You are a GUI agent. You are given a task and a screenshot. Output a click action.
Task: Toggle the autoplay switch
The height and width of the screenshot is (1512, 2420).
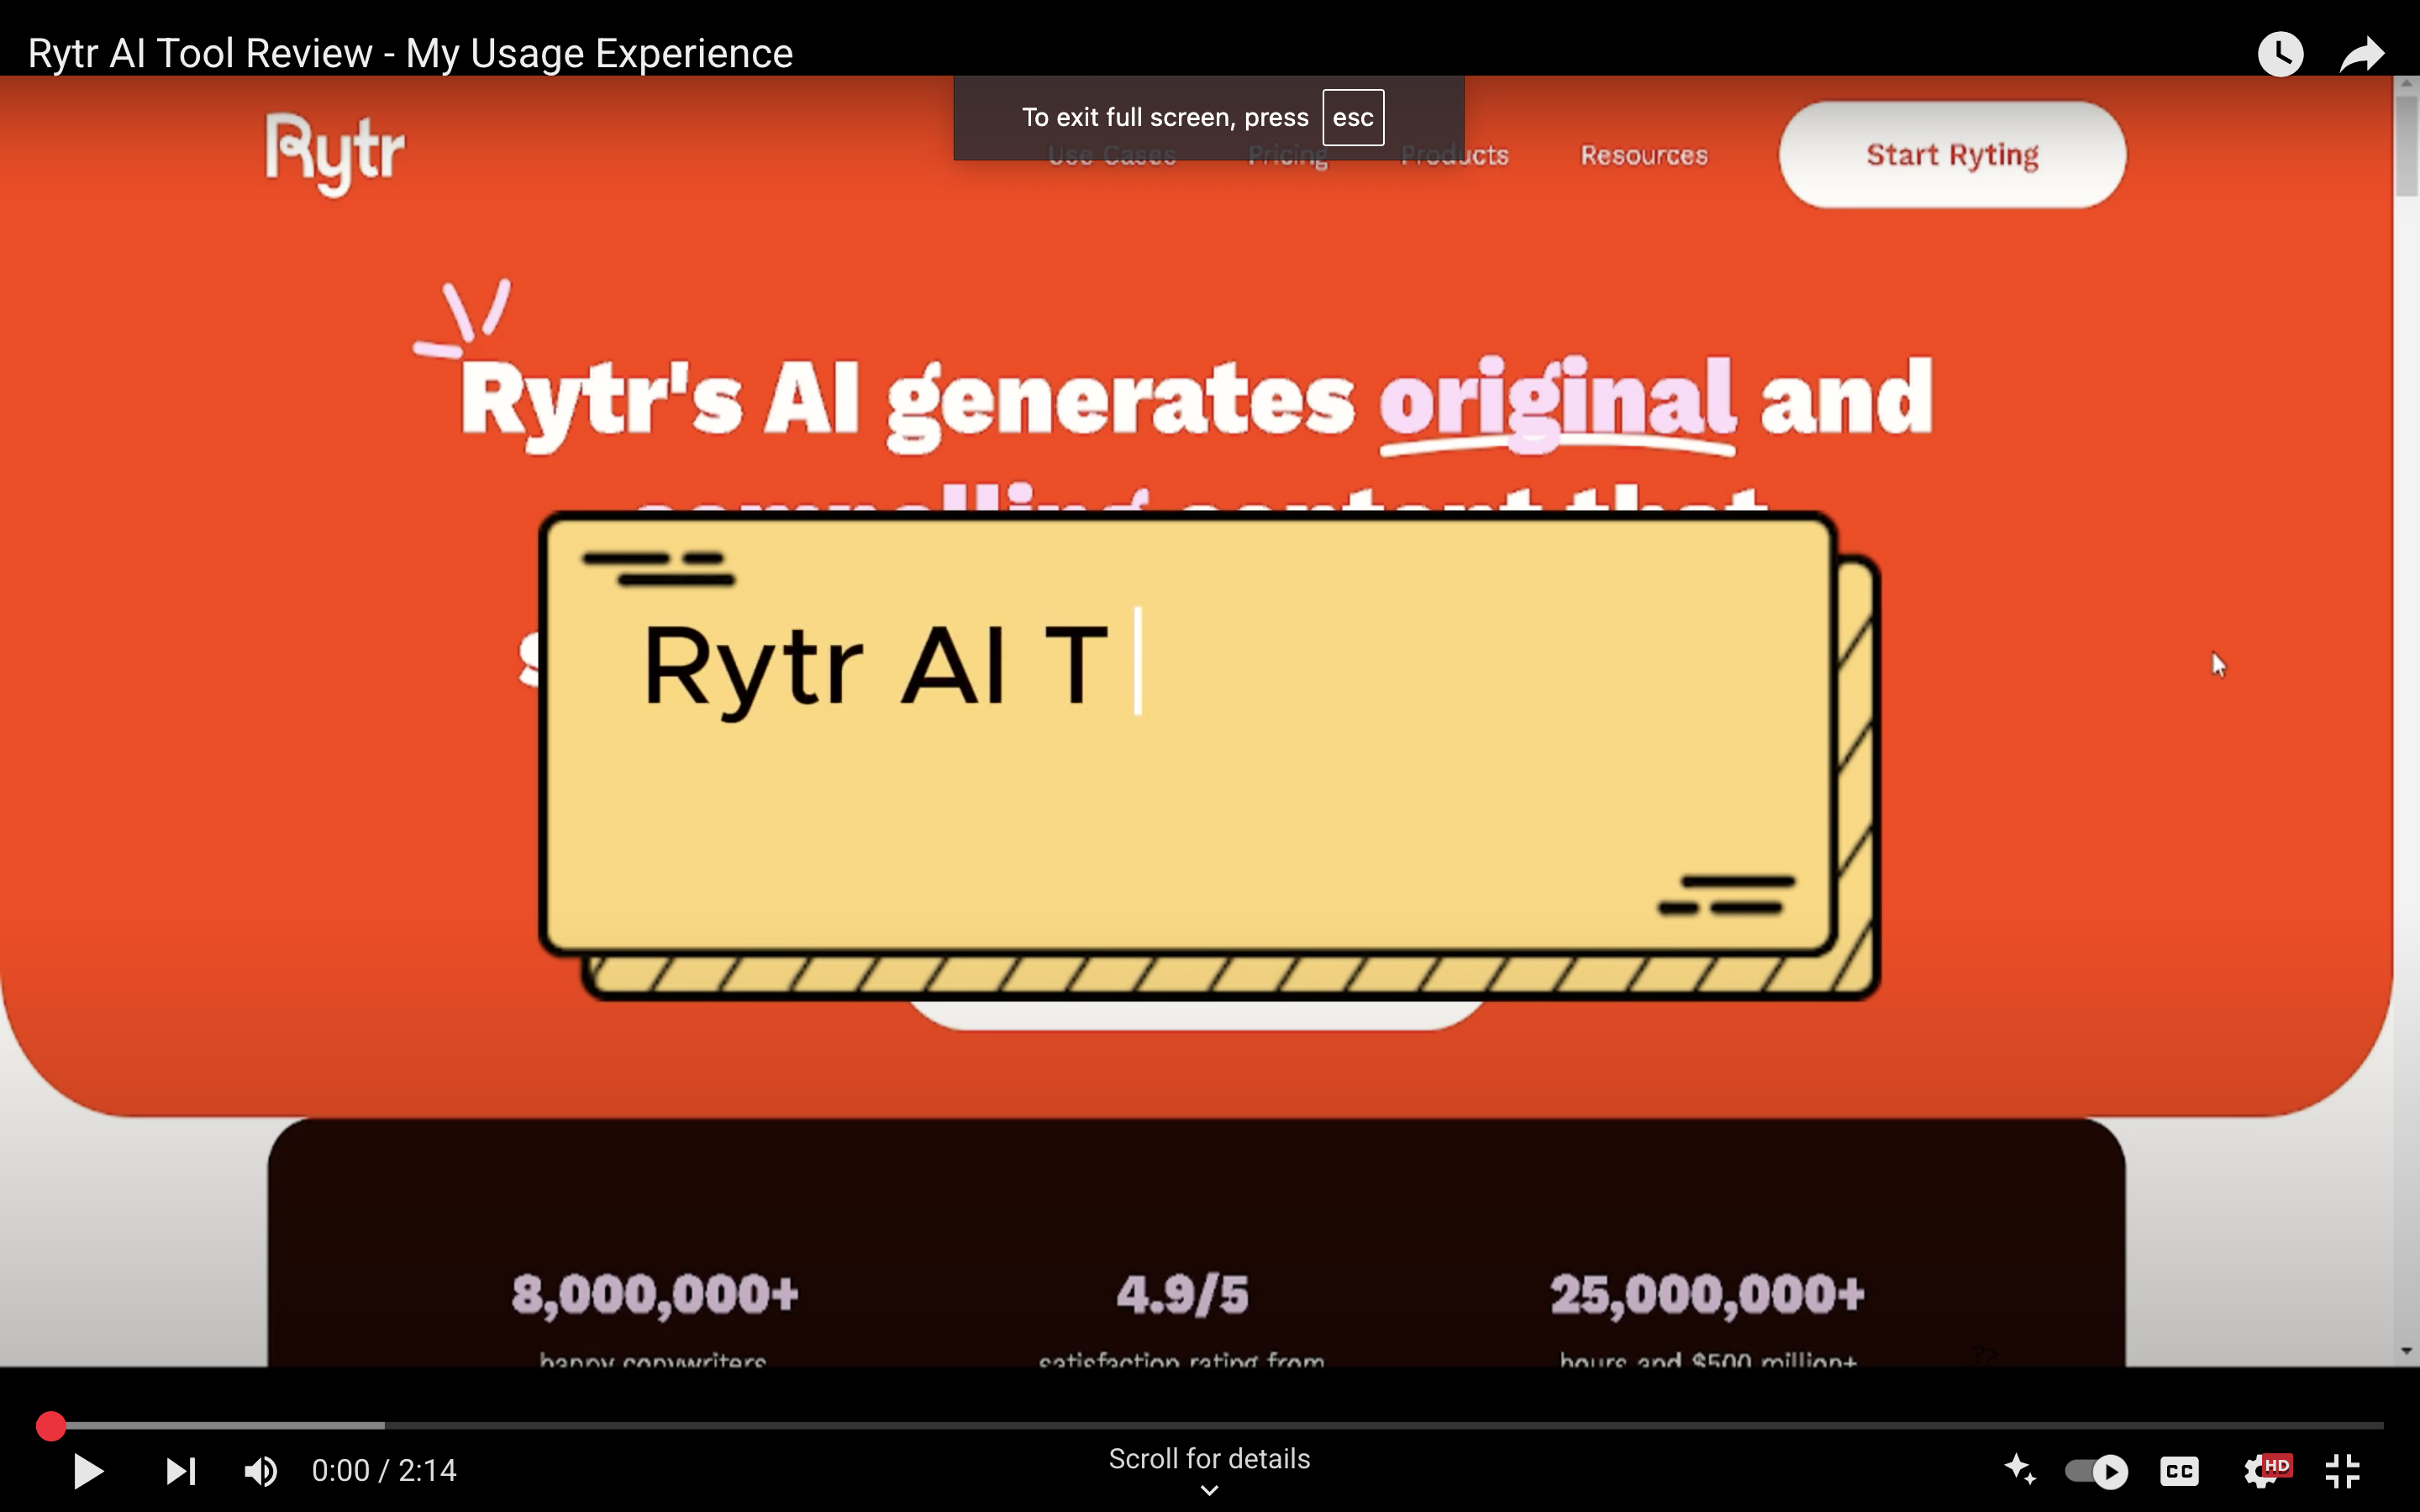click(2097, 1471)
